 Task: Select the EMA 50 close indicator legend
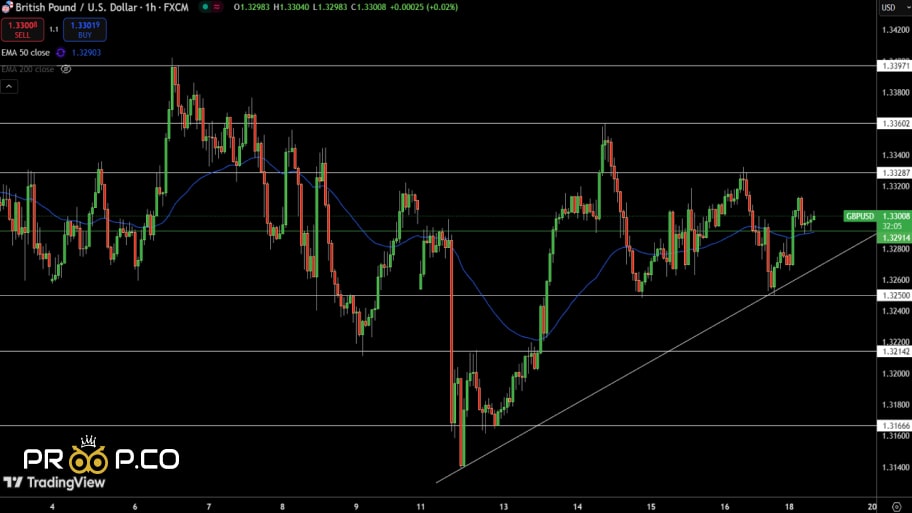26,52
